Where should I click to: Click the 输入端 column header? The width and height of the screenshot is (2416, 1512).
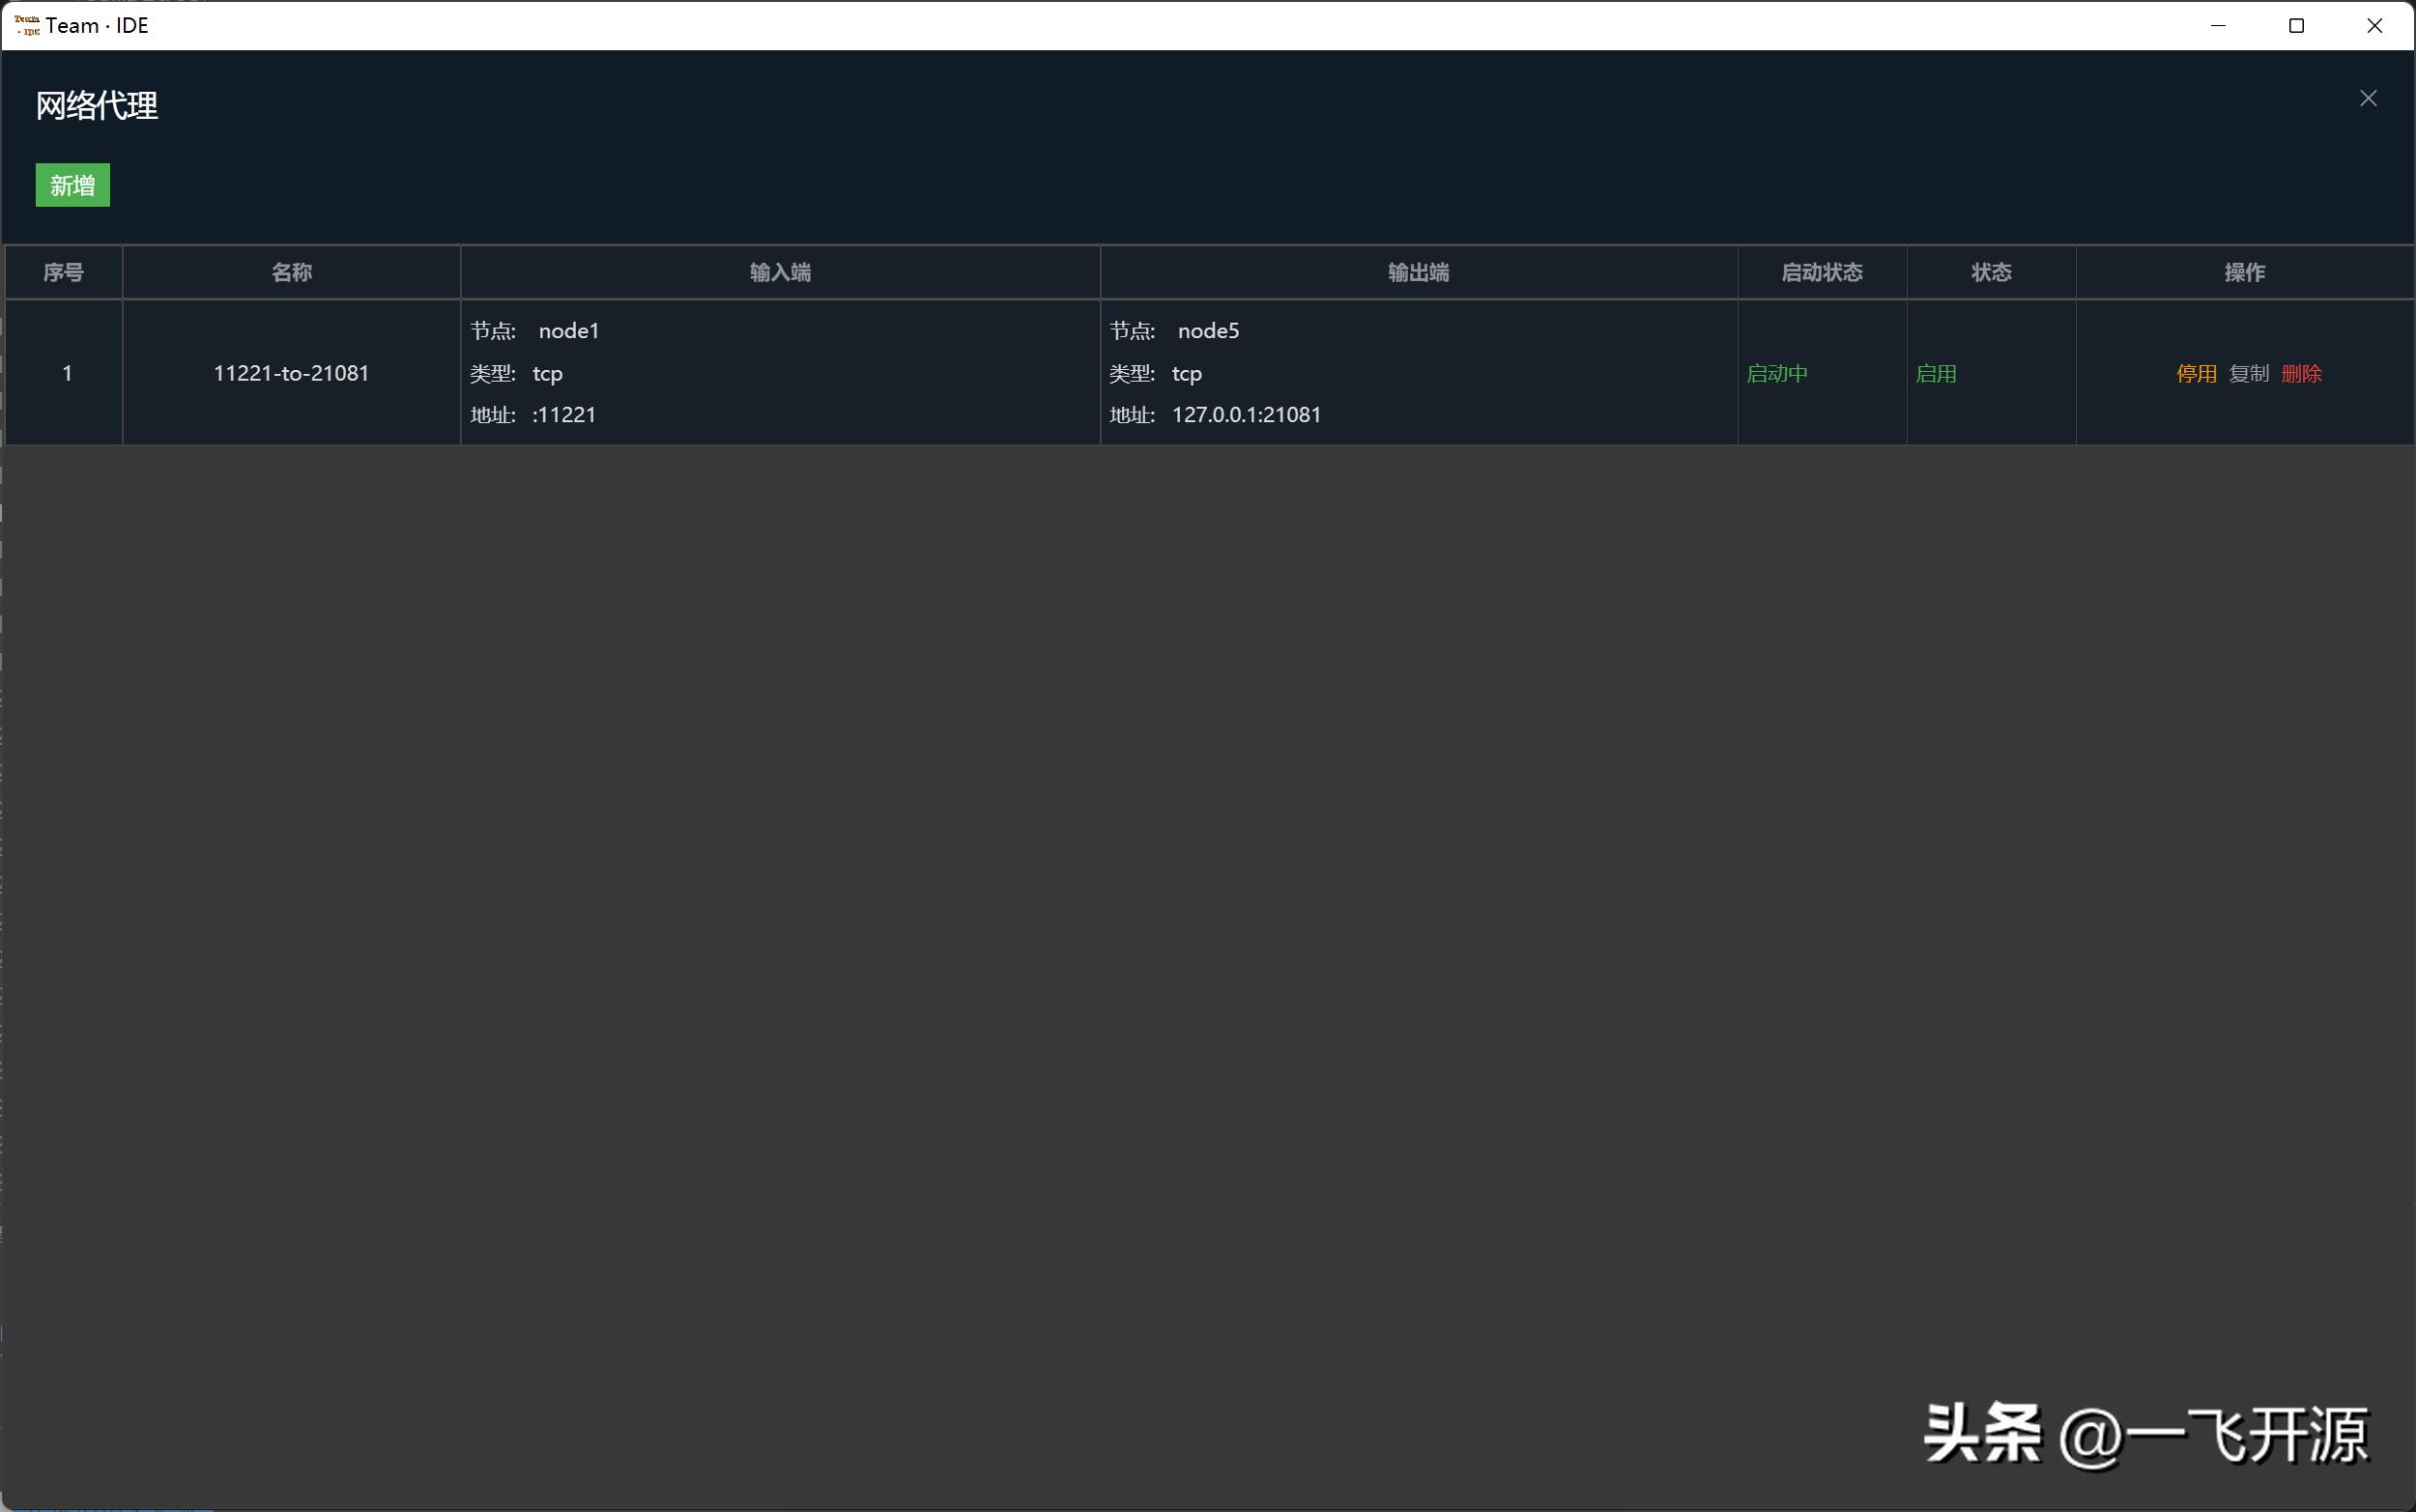tap(780, 272)
